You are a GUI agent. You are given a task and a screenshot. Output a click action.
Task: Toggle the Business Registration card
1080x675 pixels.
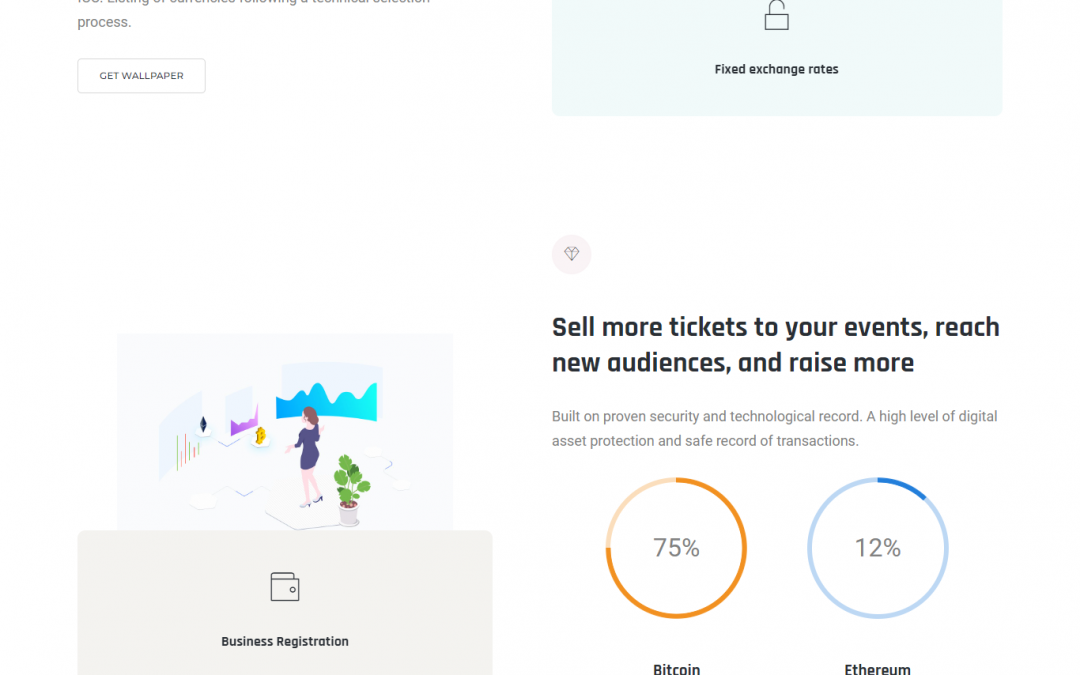coord(285,603)
